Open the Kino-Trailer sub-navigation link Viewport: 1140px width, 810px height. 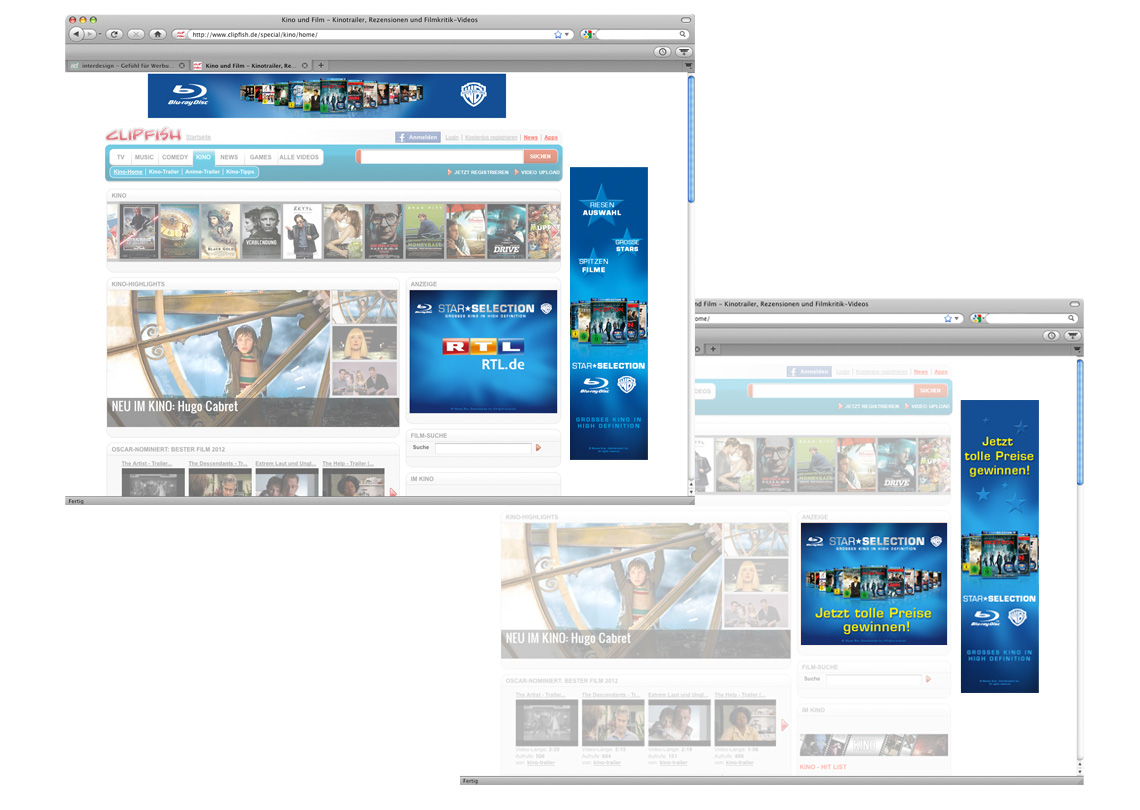[x=164, y=172]
